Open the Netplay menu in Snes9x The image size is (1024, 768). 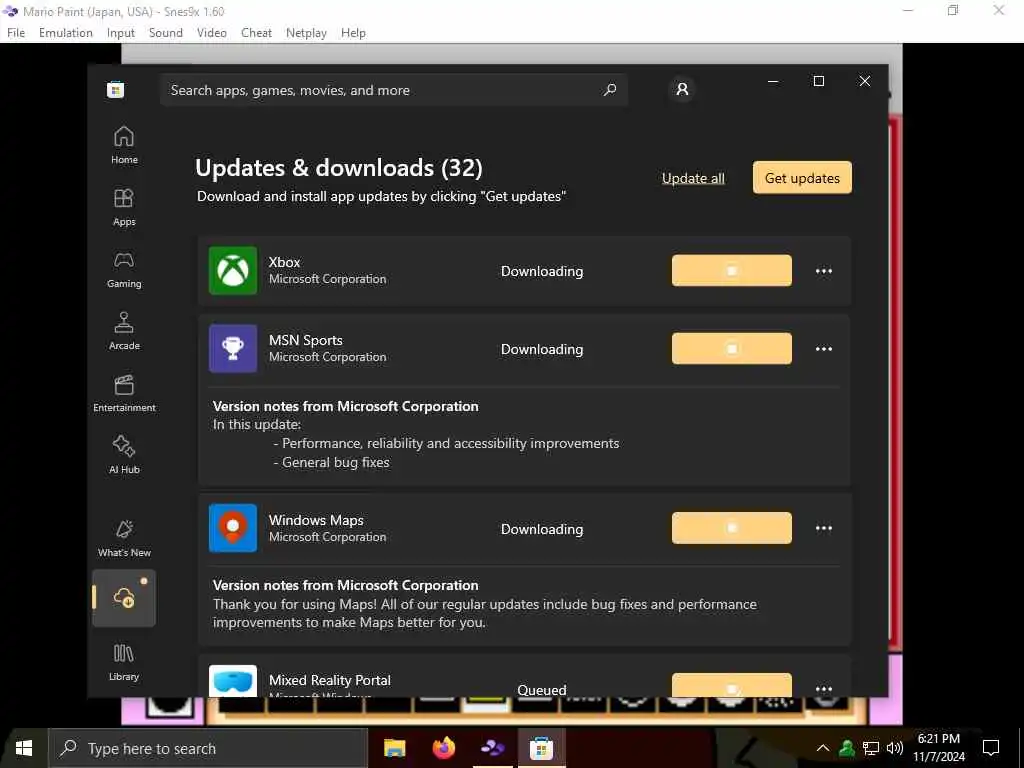point(306,33)
